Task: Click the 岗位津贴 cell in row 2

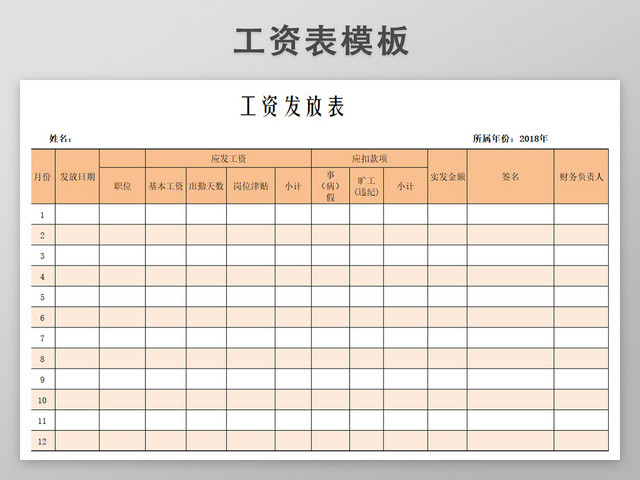Action: (251, 235)
